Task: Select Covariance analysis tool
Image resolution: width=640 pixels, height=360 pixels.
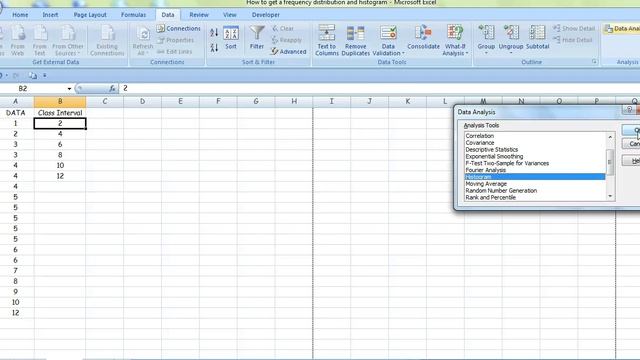Action: pos(535,142)
